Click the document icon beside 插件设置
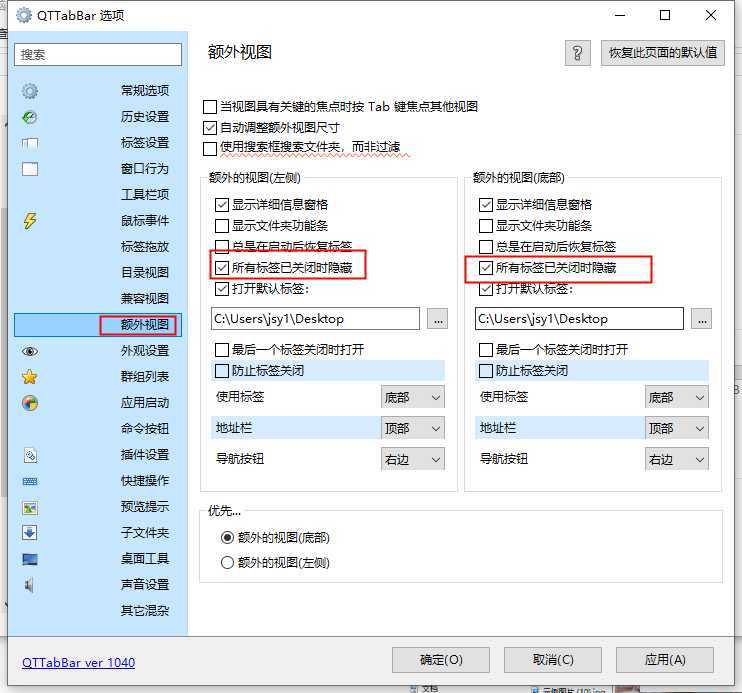This screenshot has height=693, width=742. (30, 455)
